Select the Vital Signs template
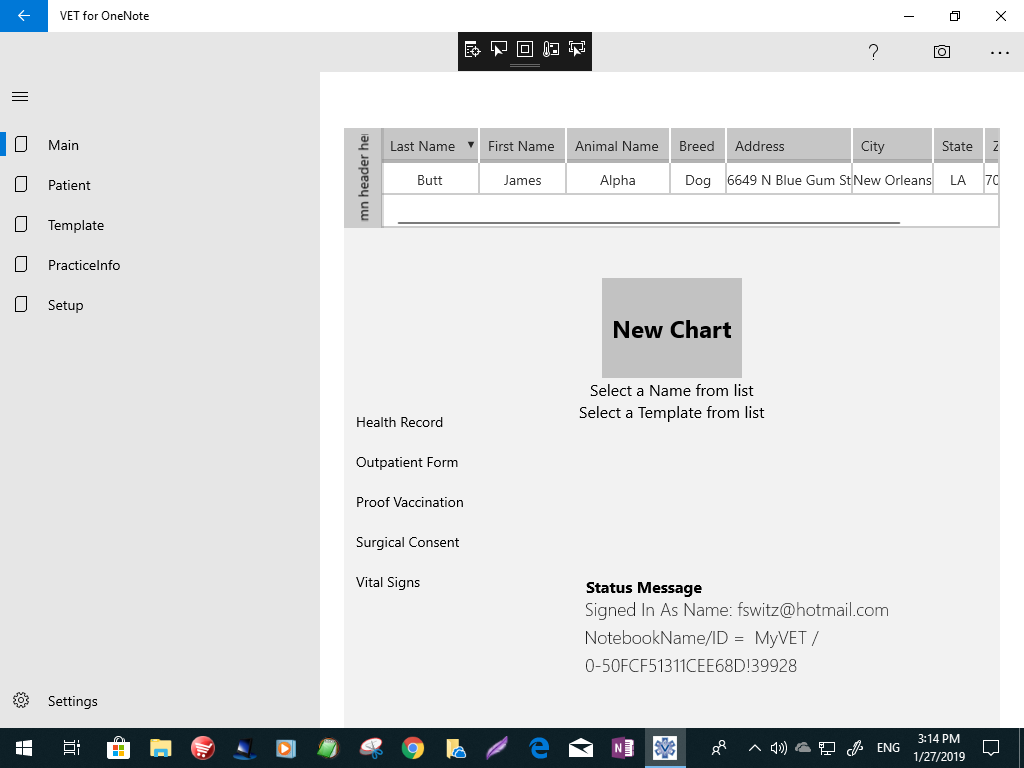 388,582
